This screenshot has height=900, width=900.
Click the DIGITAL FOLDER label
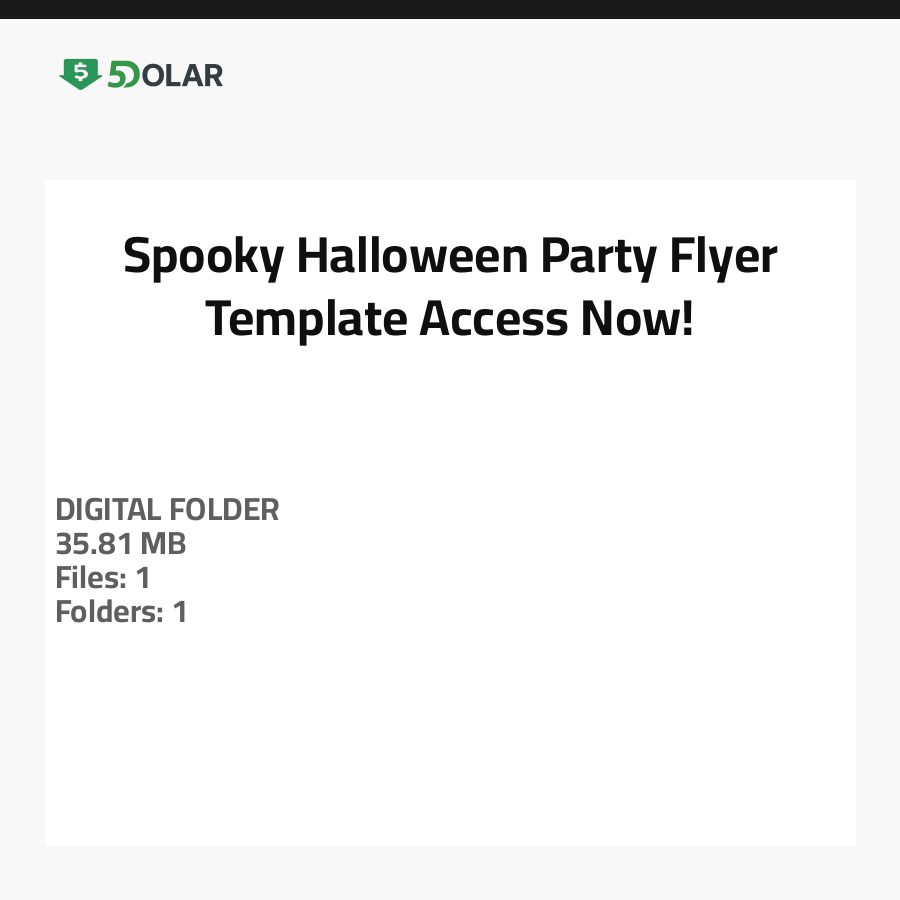(167, 510)
